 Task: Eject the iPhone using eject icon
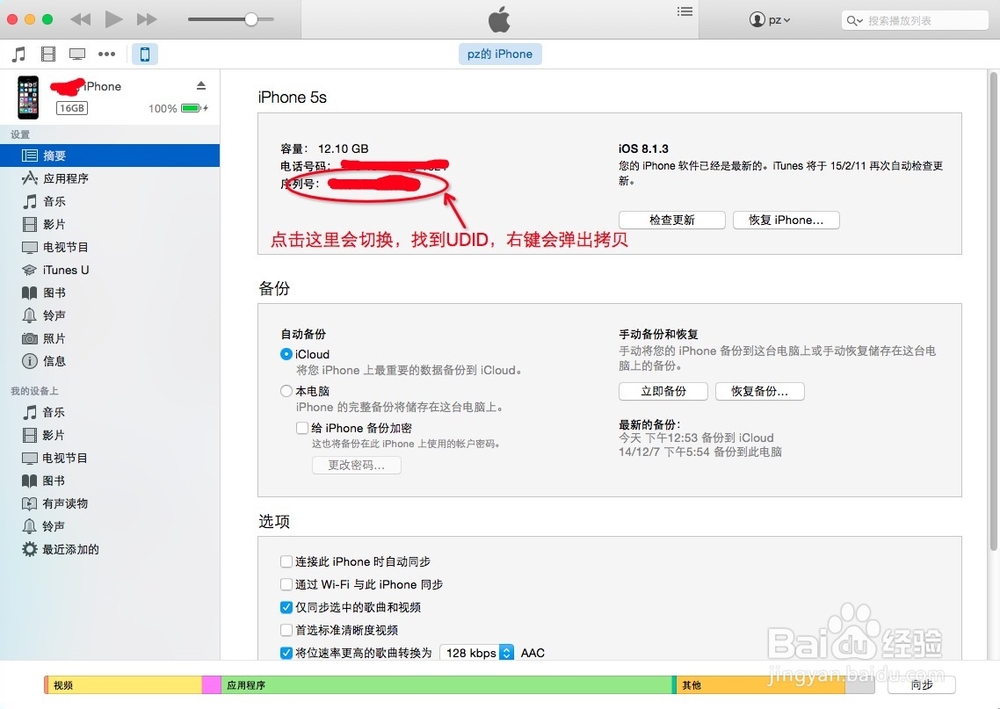(201, 85)
